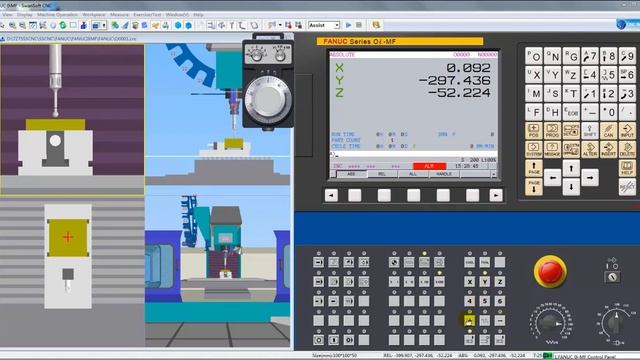Click the first blank soft key below screen
This screenshot has height=360, width=640.
click(355, 196)
